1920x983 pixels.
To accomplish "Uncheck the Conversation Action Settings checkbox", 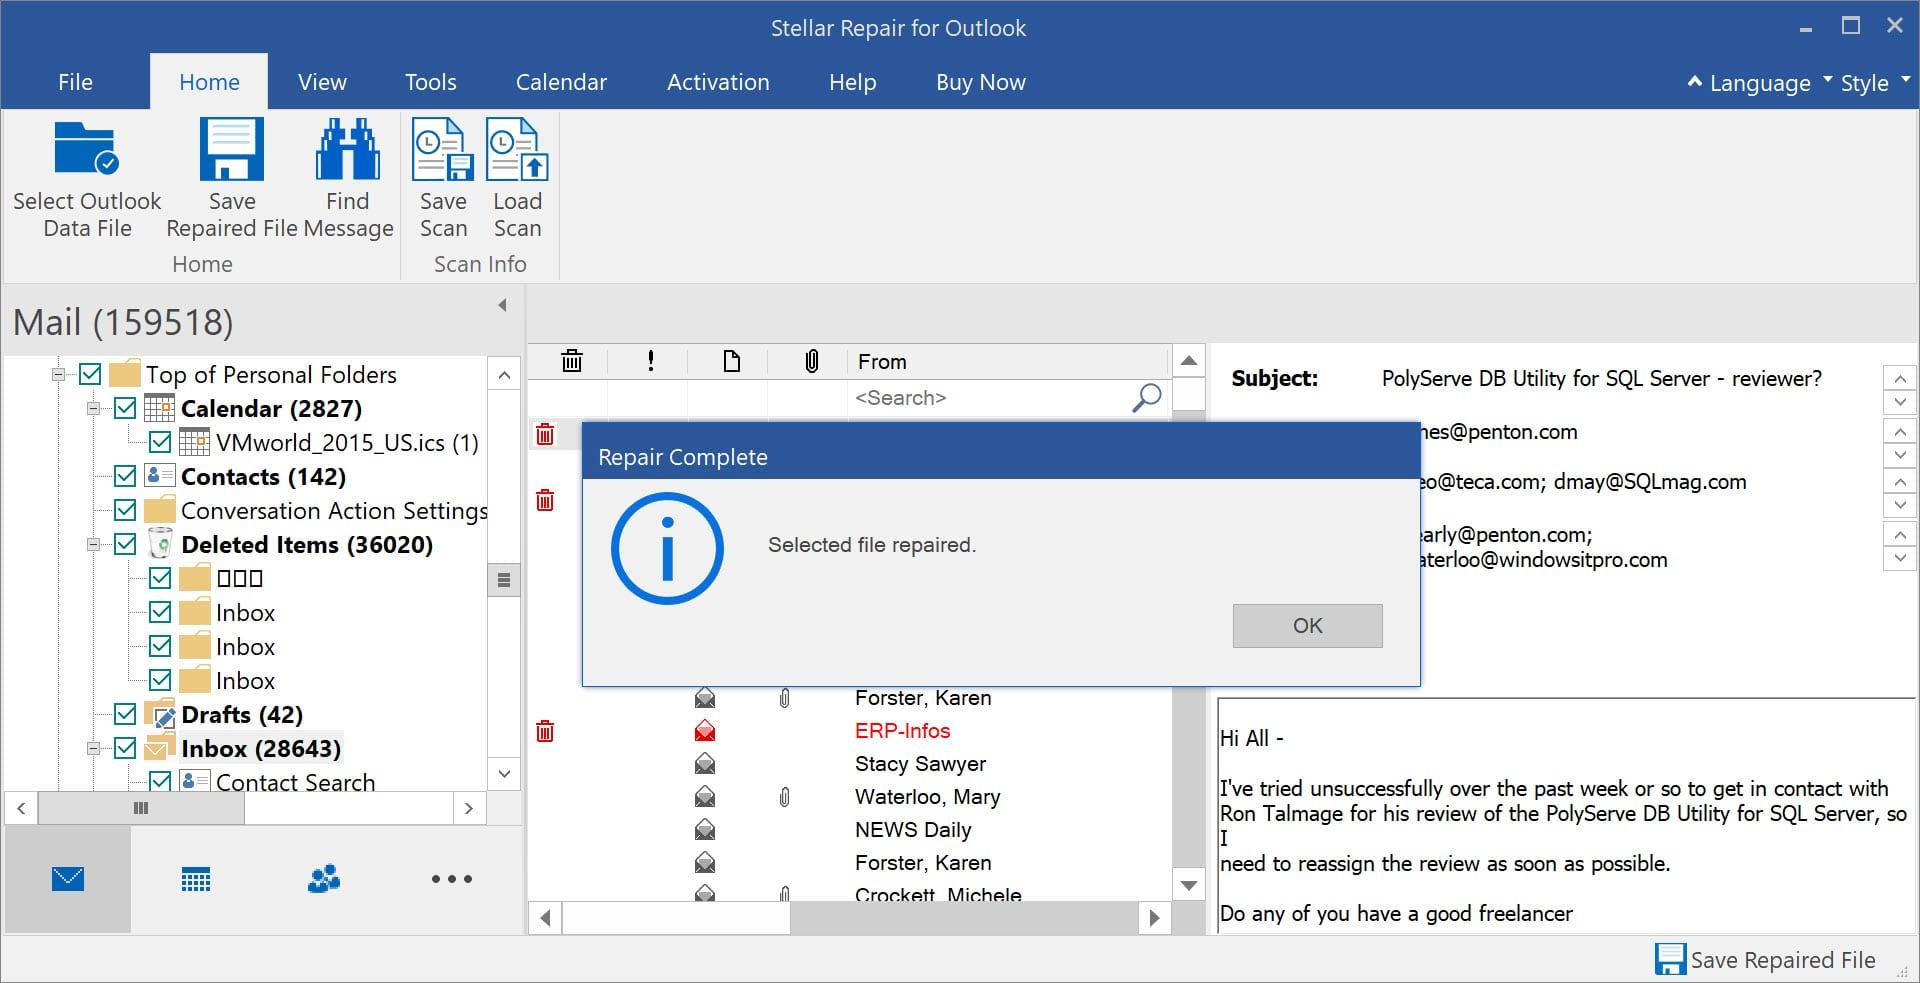I will pos(125,510).
